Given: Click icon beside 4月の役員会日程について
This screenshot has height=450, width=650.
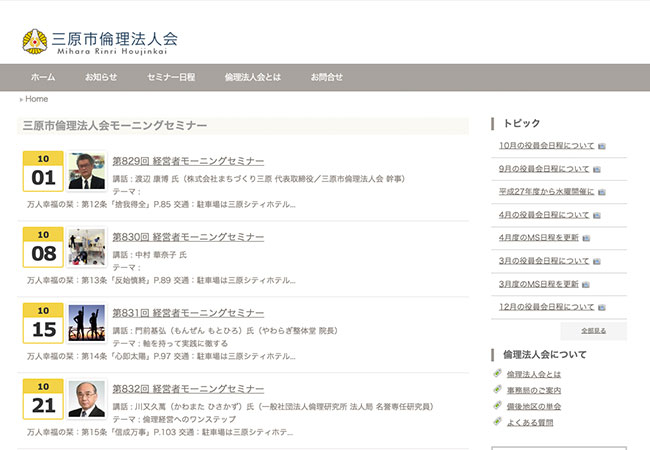Looking at the screenshot, I should click(597, 215).
